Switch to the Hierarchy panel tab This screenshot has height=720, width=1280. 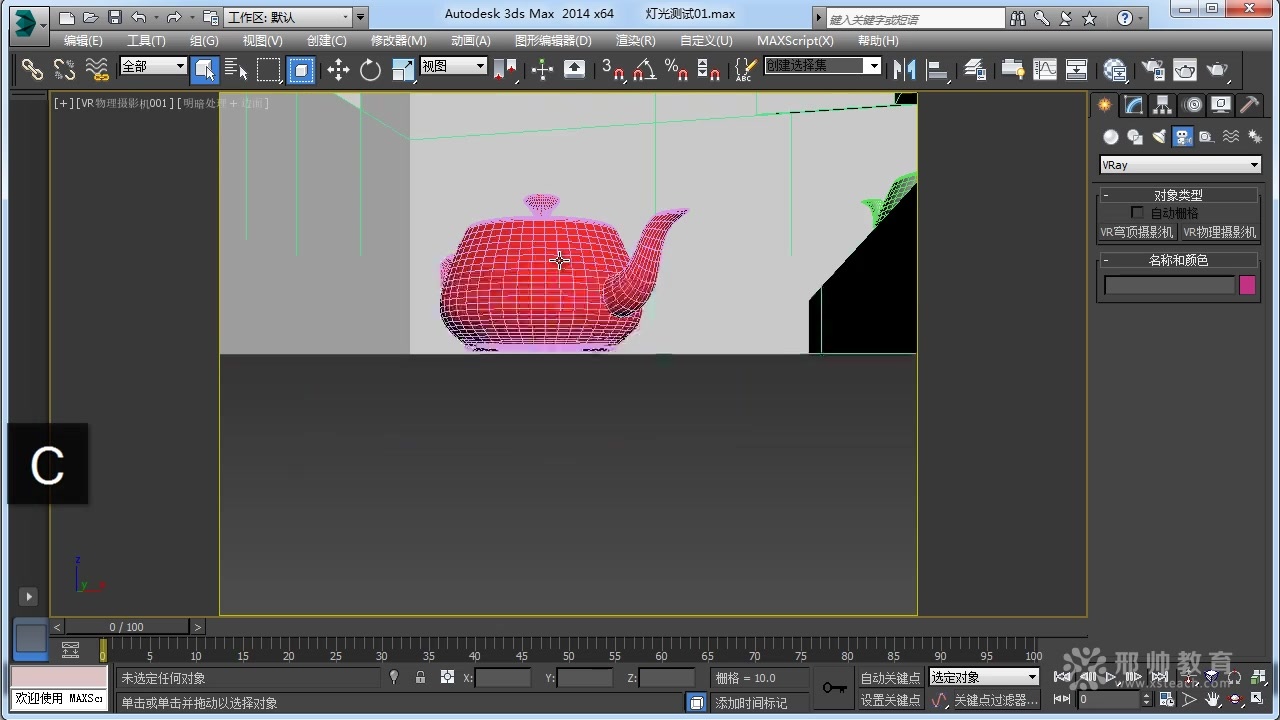tap(1162, 105)
